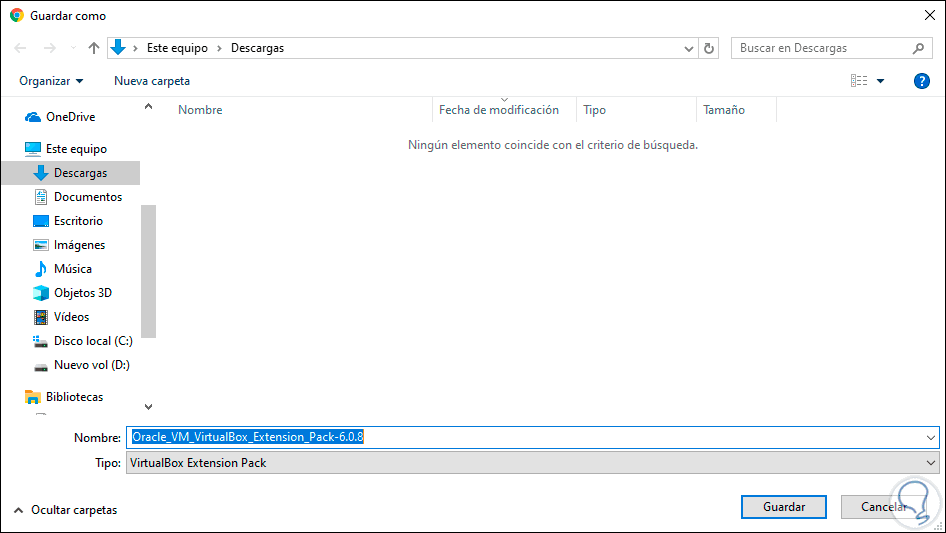The height and width of the screenshot is (533, 946).
Task: Click the blue download arrow in address bar
Action: 118,48
